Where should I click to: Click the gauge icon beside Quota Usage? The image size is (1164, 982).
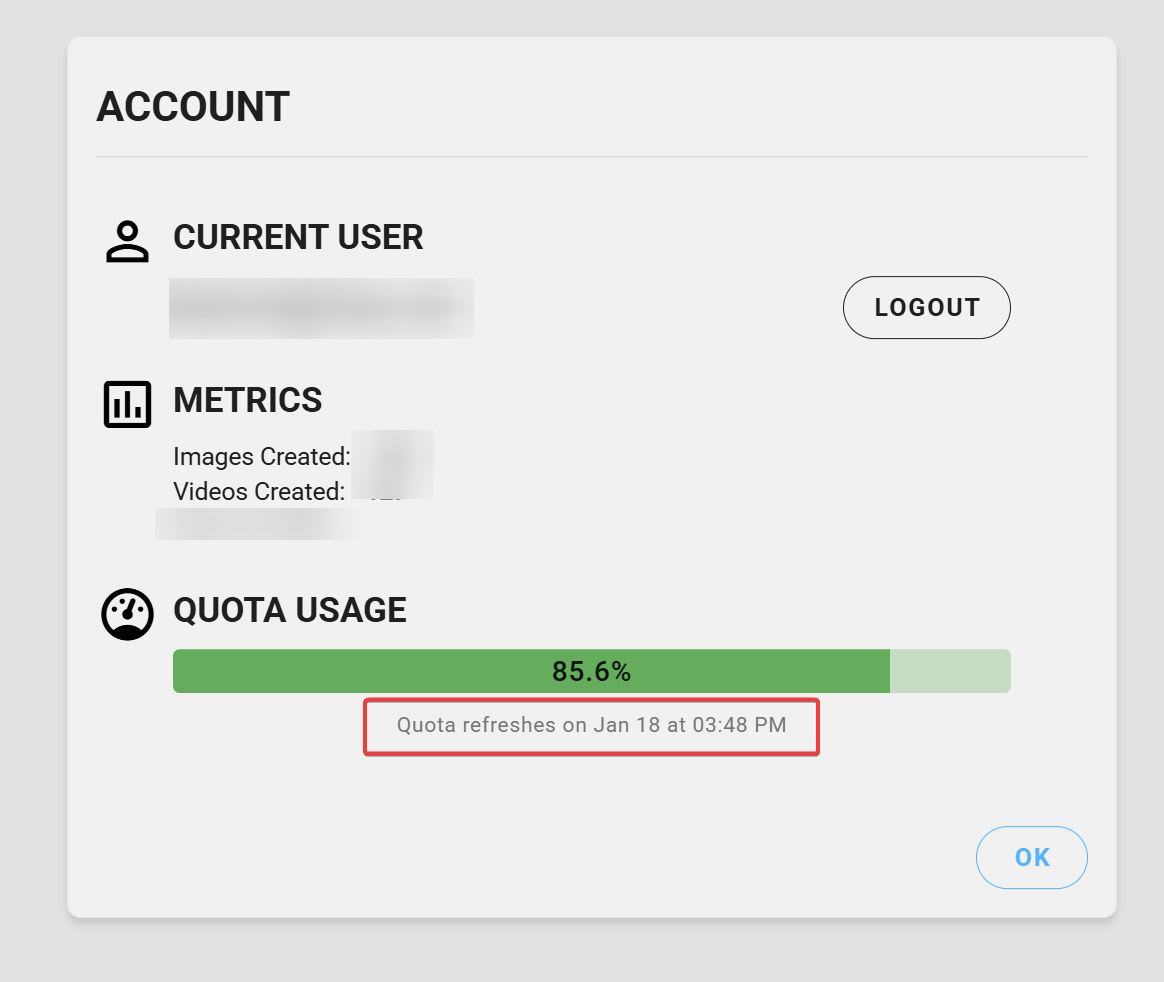pos(127,614)
